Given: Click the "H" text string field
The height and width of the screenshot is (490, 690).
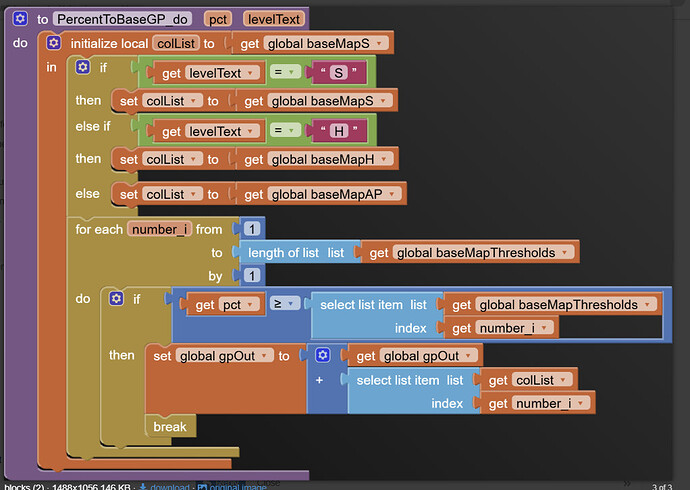Looking at the screenshot, I should pos(340,131).
